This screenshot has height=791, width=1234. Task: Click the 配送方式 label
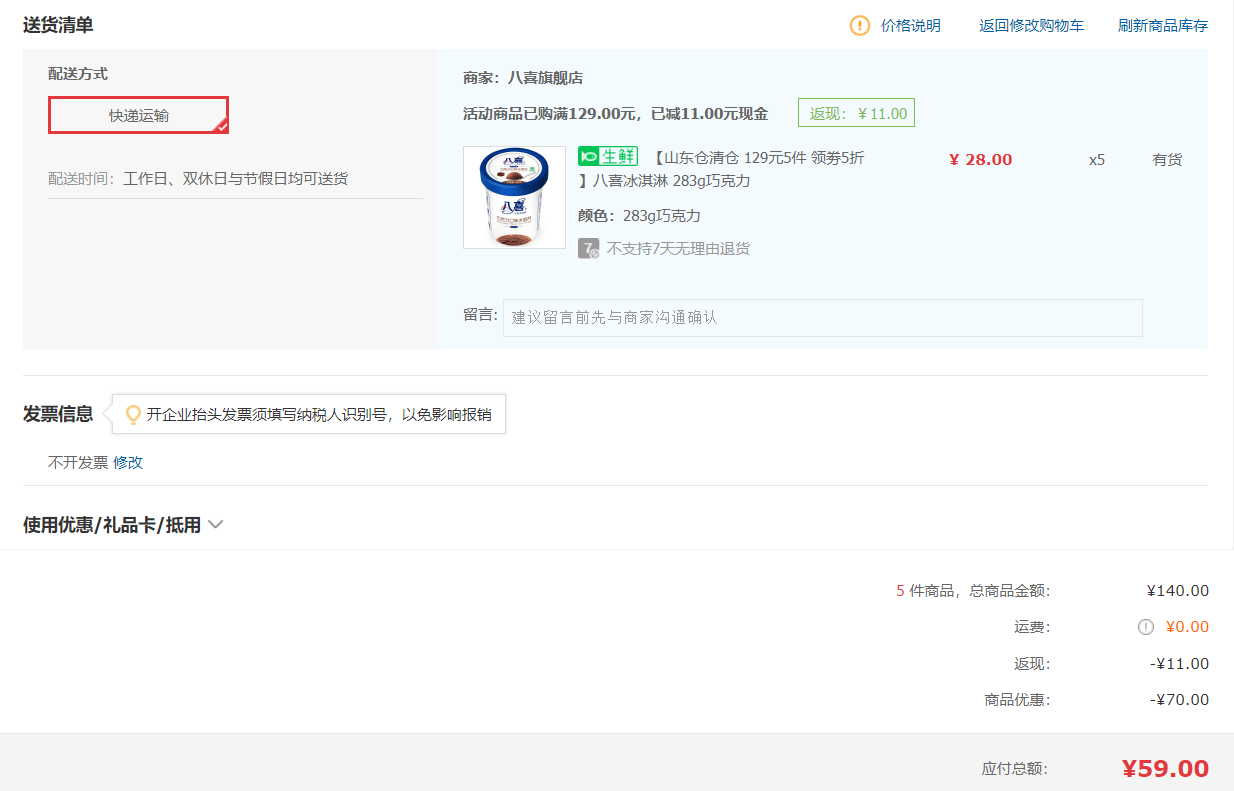click(x=78, y=74)
